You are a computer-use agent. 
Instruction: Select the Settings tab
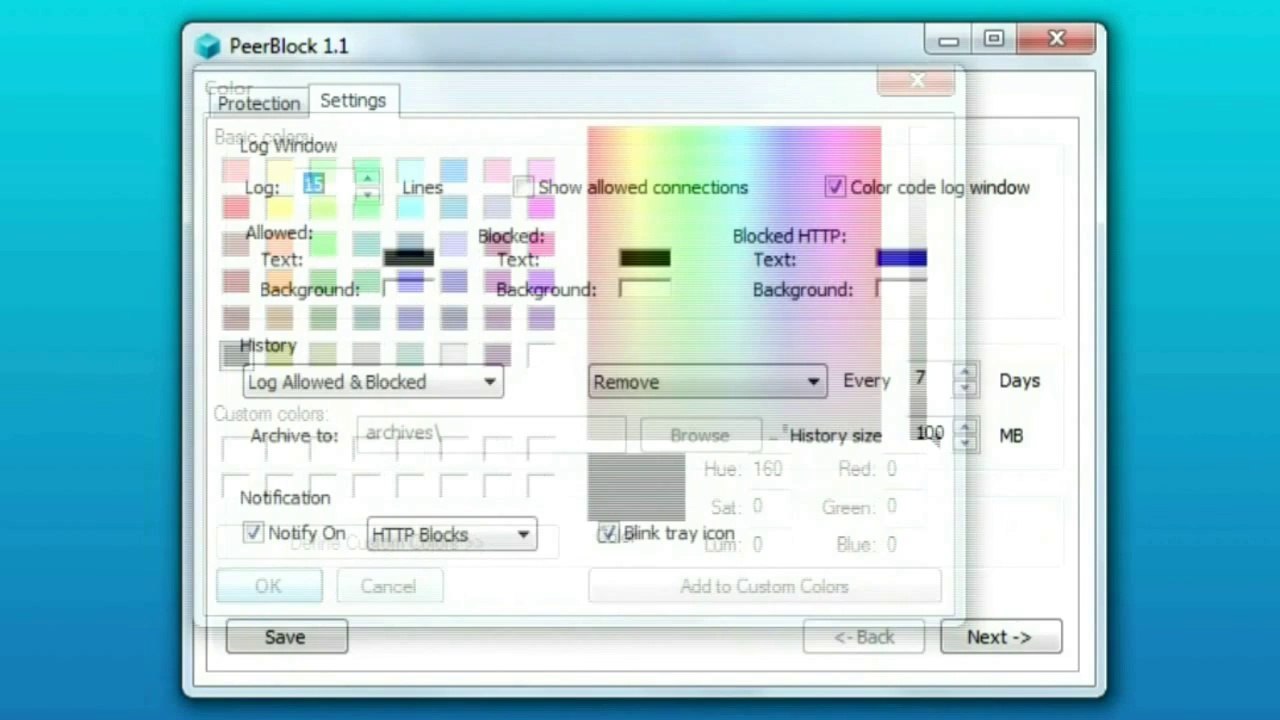point(353,100)
